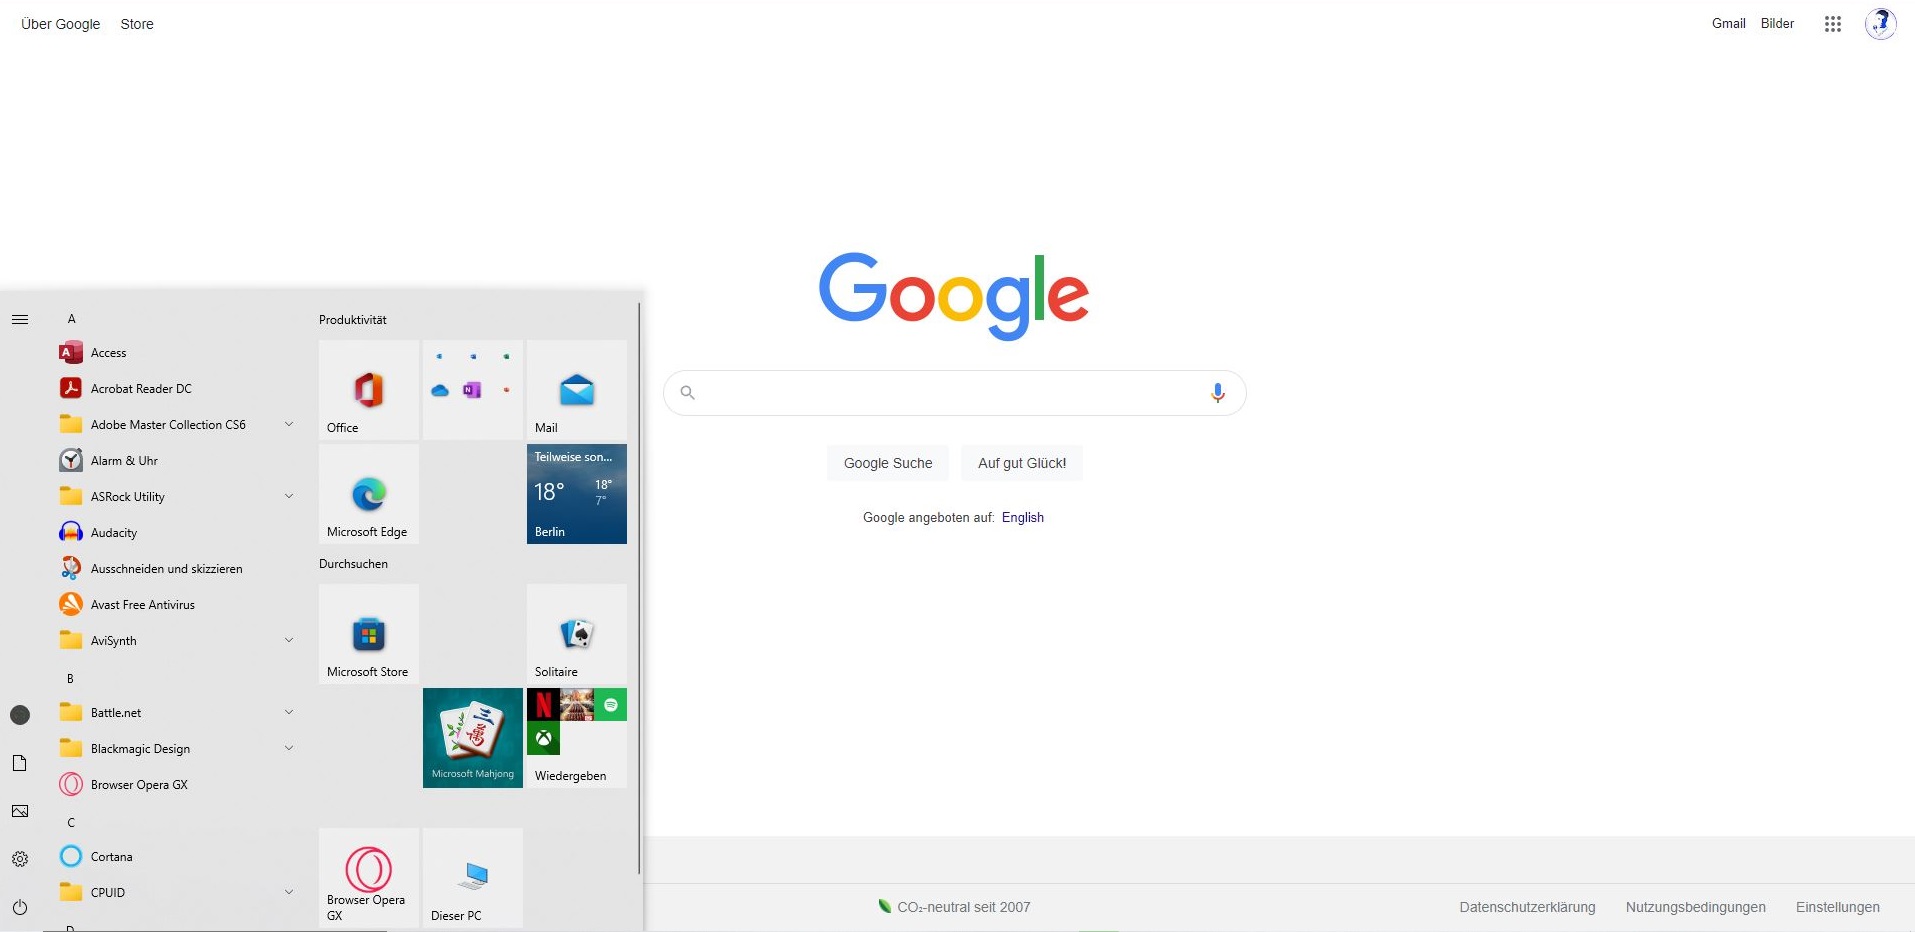Click the OneDrive icon in the tile folder
This screenshot has width=1915, height=932.
point(440,390)
